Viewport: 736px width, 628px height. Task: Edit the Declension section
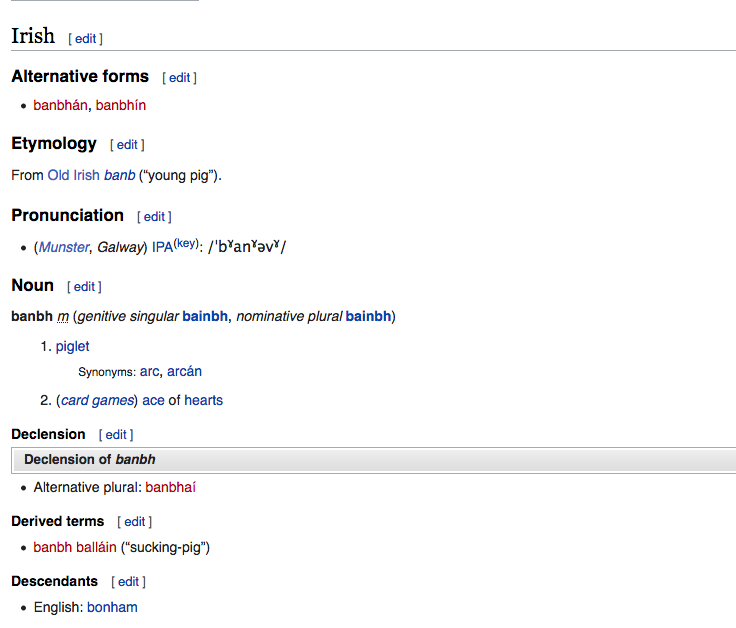116,435
